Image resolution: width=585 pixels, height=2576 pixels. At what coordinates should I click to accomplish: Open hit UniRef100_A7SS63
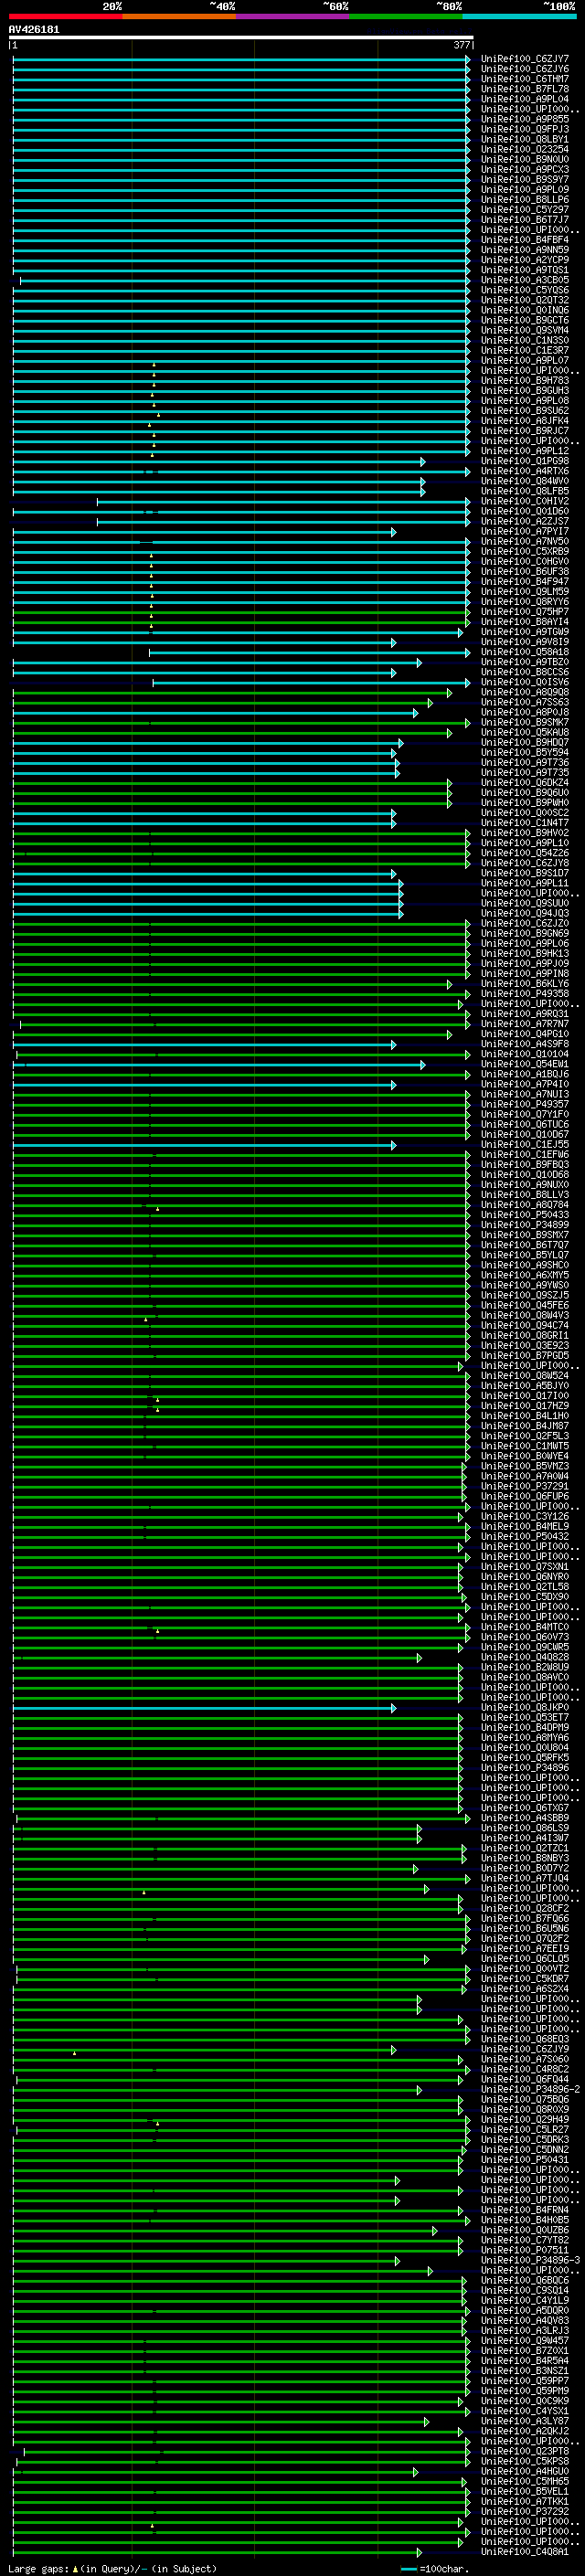click(x=524, y=702)
